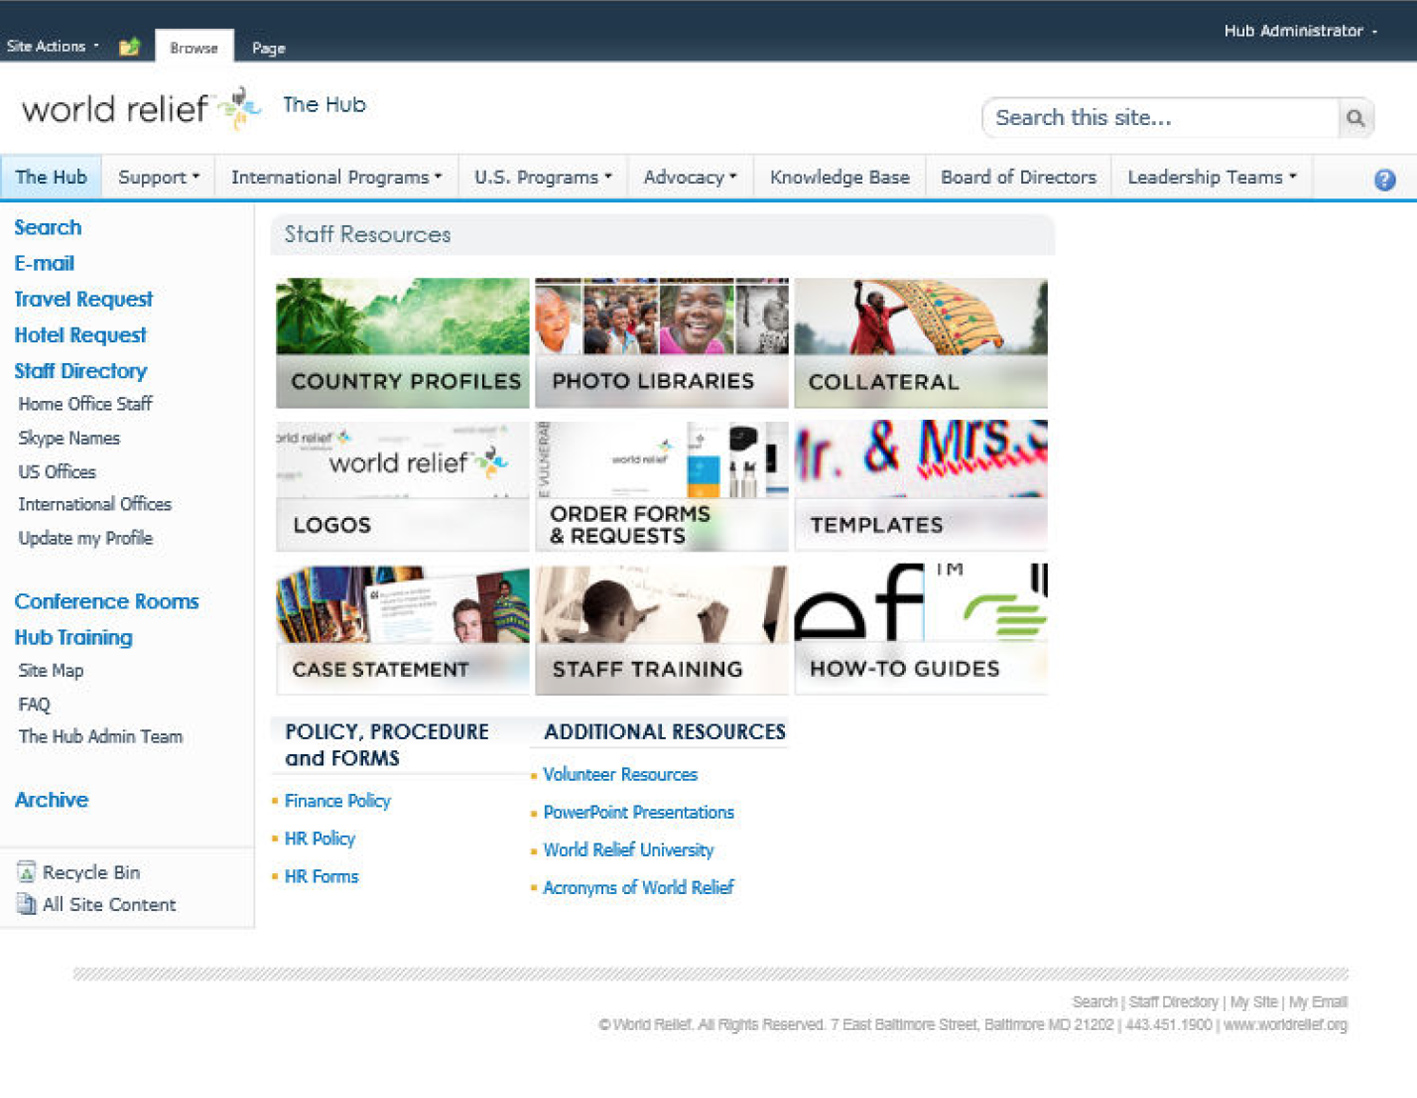
Task: Click the navigate up folder icon
Action: pyautogui.click(x=129, y=46)
